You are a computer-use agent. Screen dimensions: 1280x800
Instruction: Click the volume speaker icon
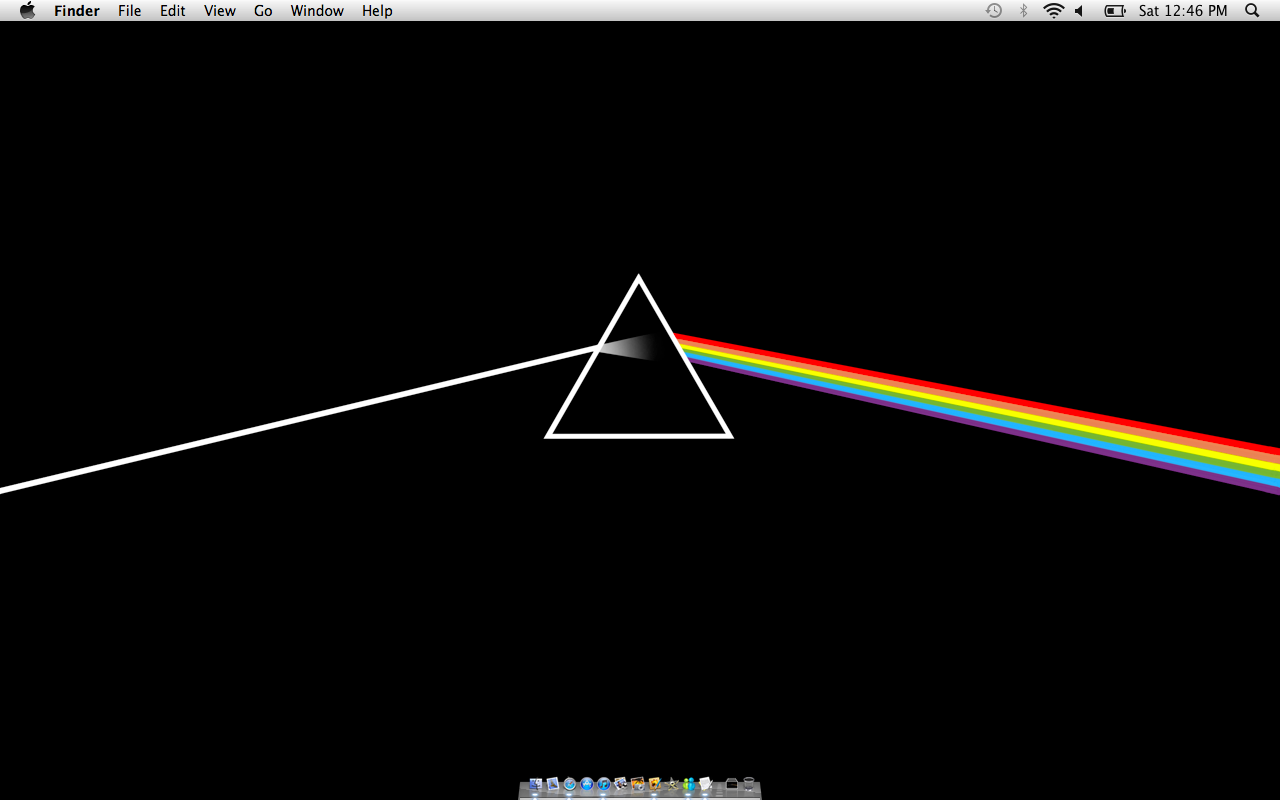[1080, 11]
